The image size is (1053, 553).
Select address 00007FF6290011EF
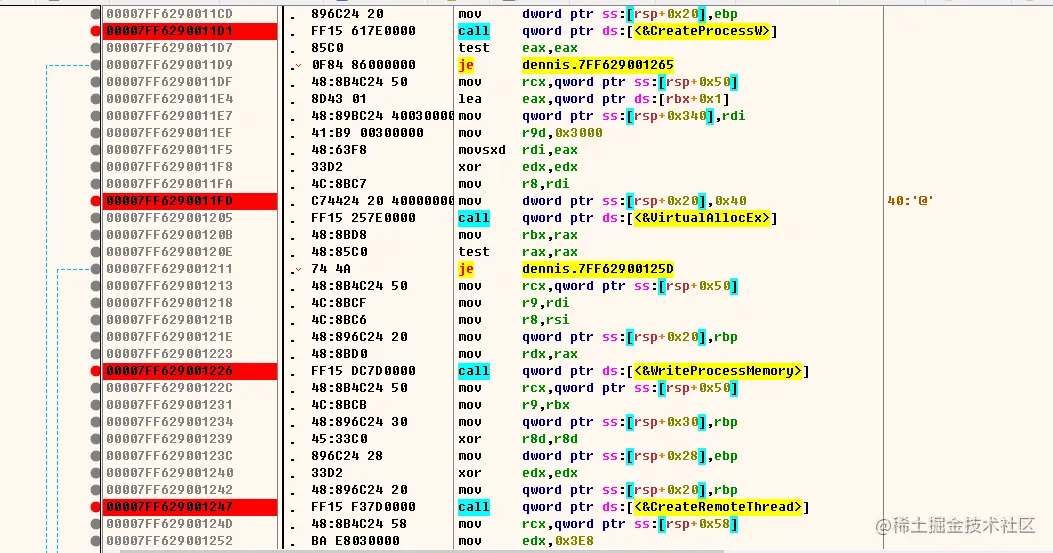[x=169, y=133]
